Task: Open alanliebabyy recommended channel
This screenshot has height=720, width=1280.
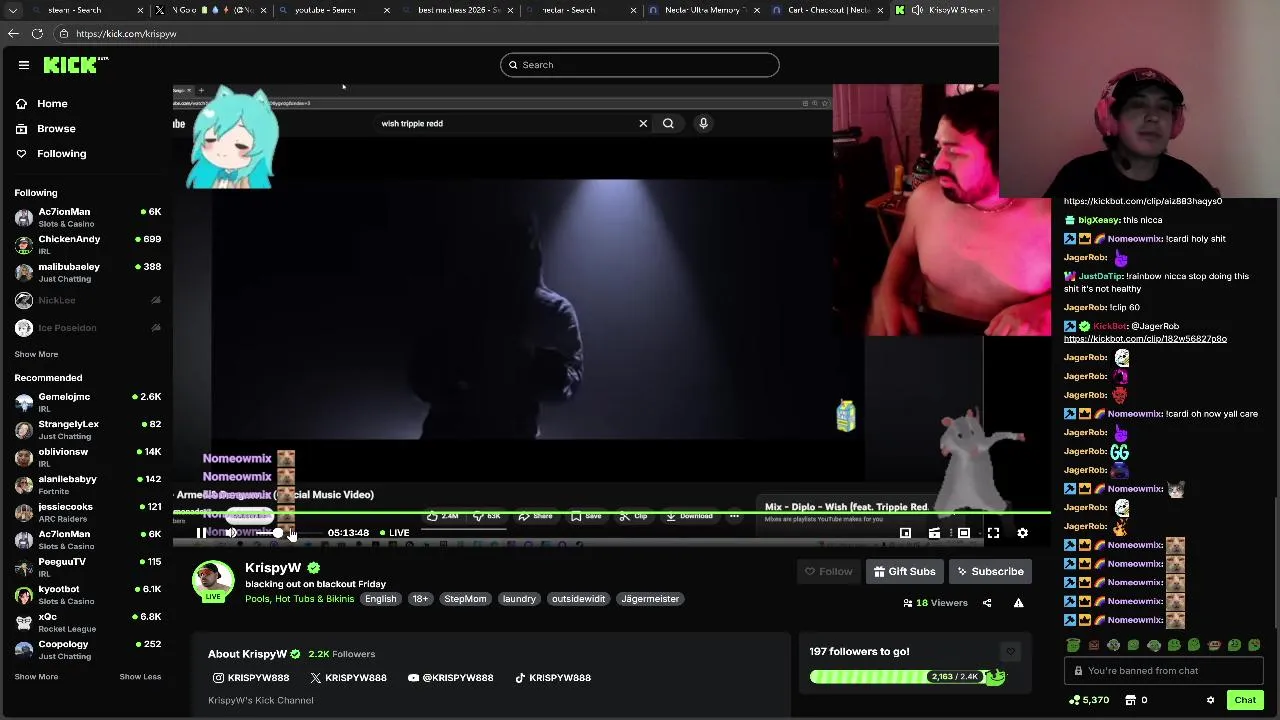Action: click(88, 484)
